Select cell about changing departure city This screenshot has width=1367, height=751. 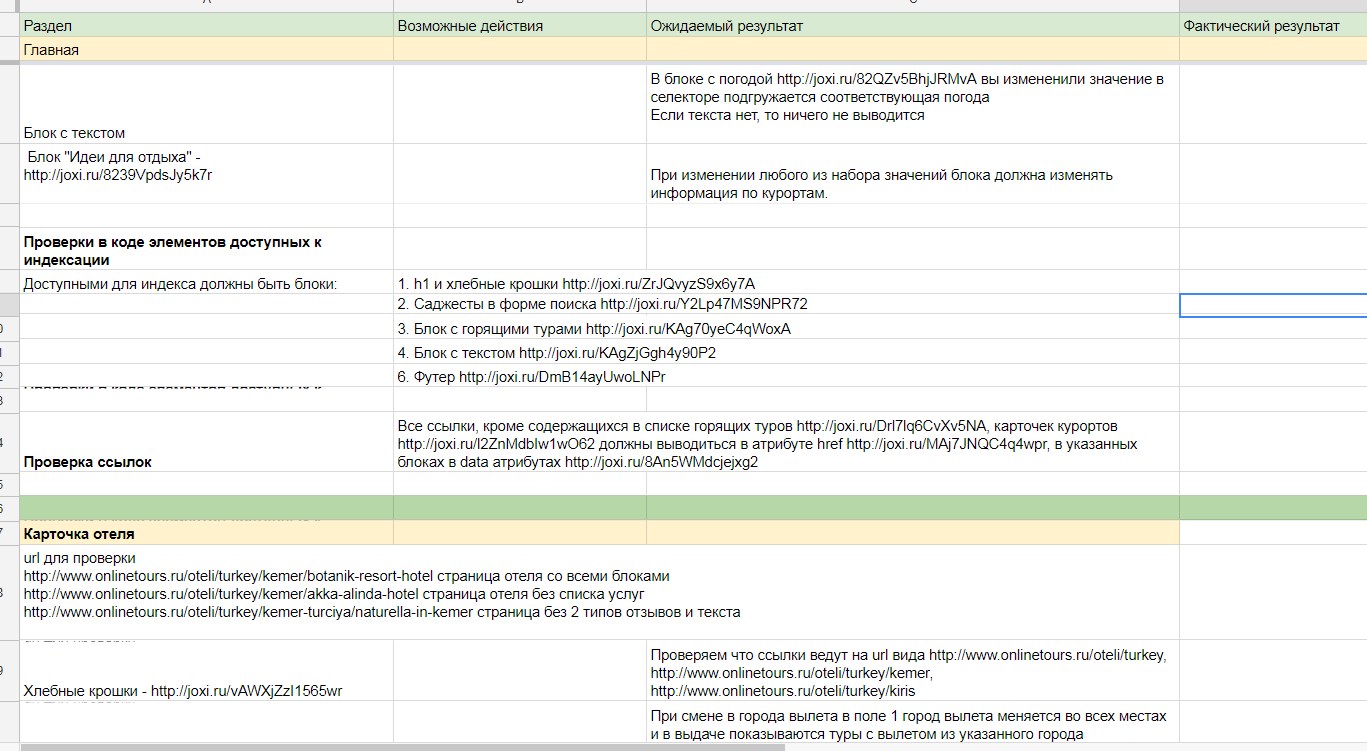coord(913,724)
